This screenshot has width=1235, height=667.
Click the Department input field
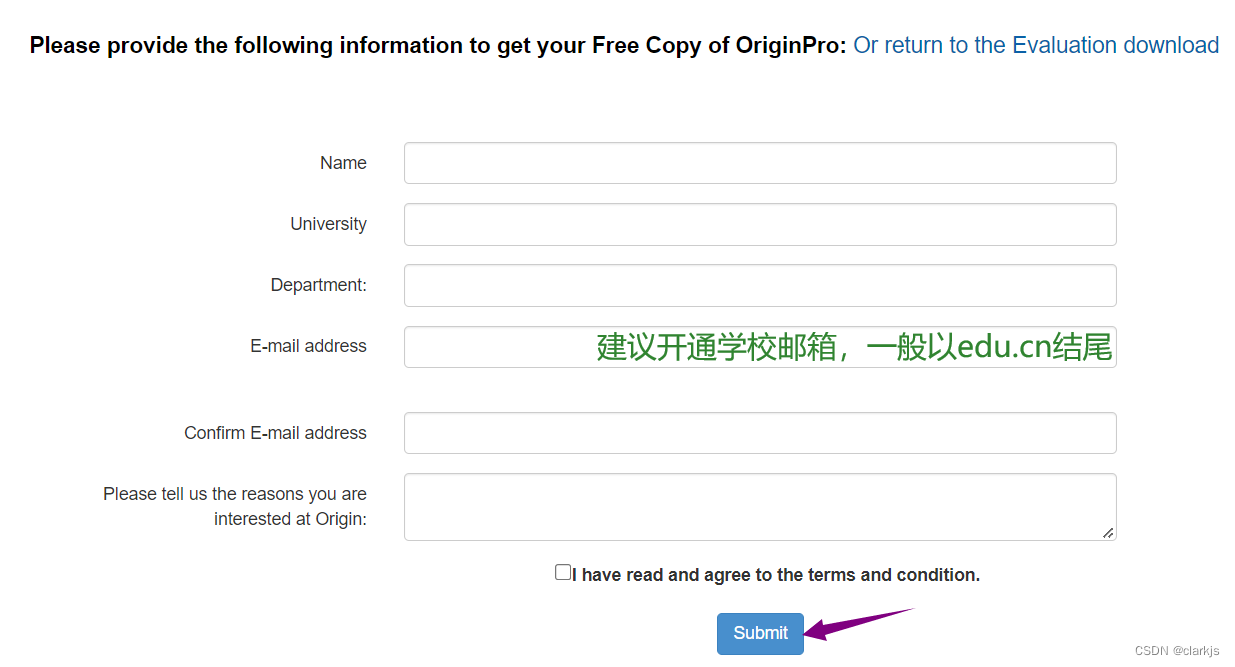tap(760, 285)
